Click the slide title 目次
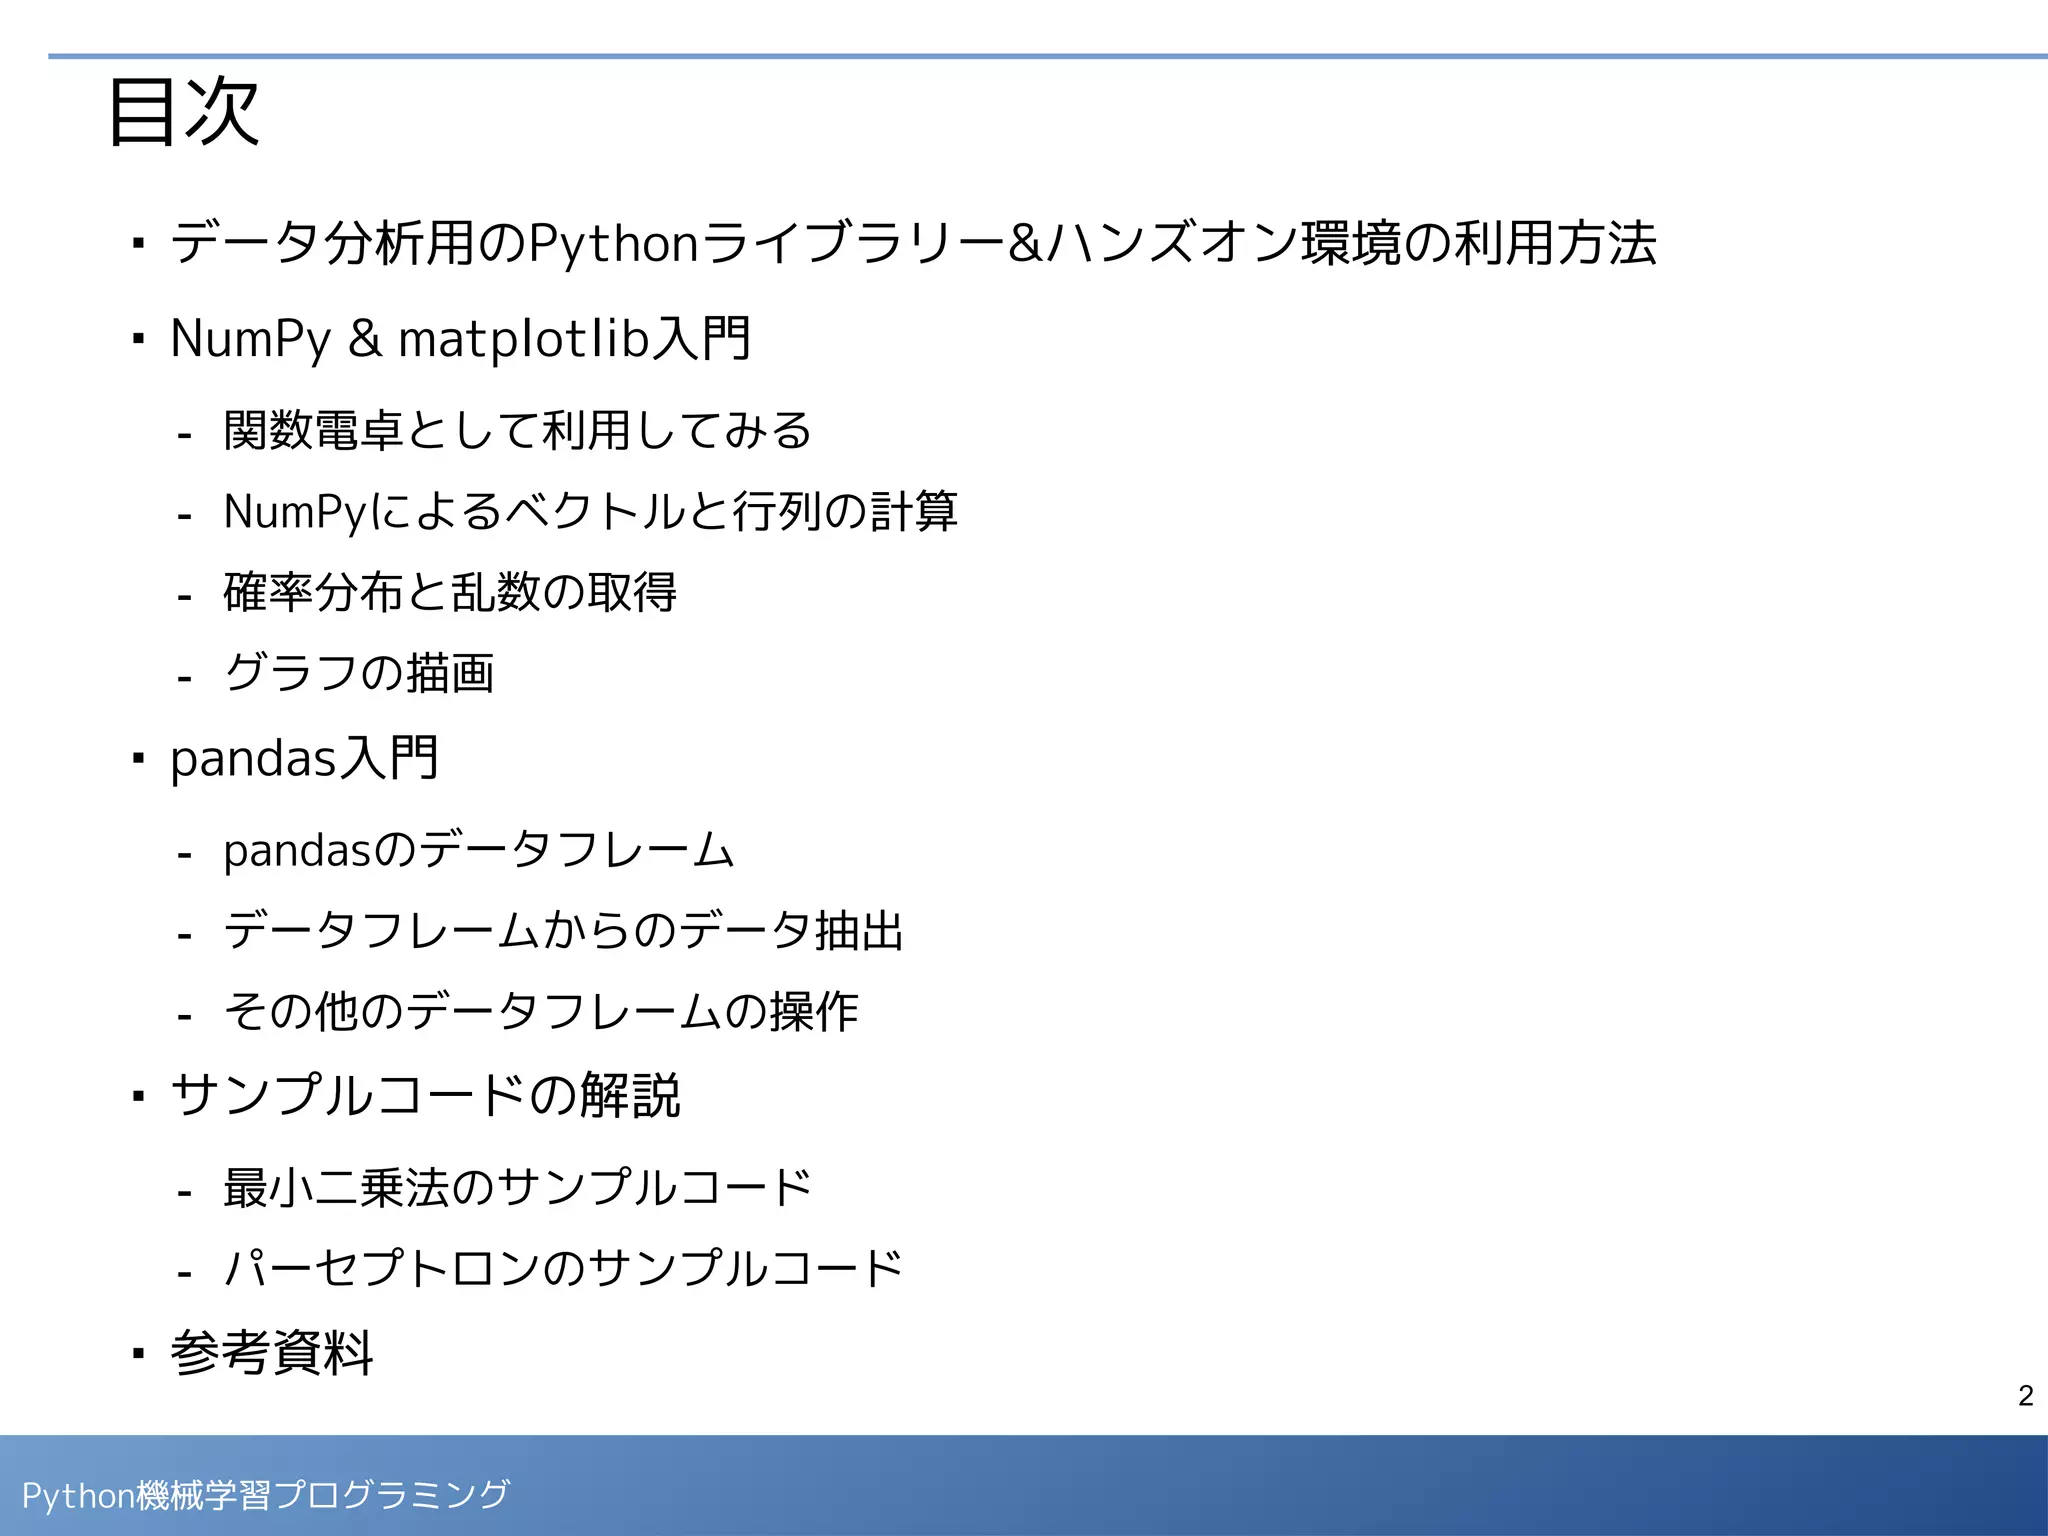 [x=184, y=112]
